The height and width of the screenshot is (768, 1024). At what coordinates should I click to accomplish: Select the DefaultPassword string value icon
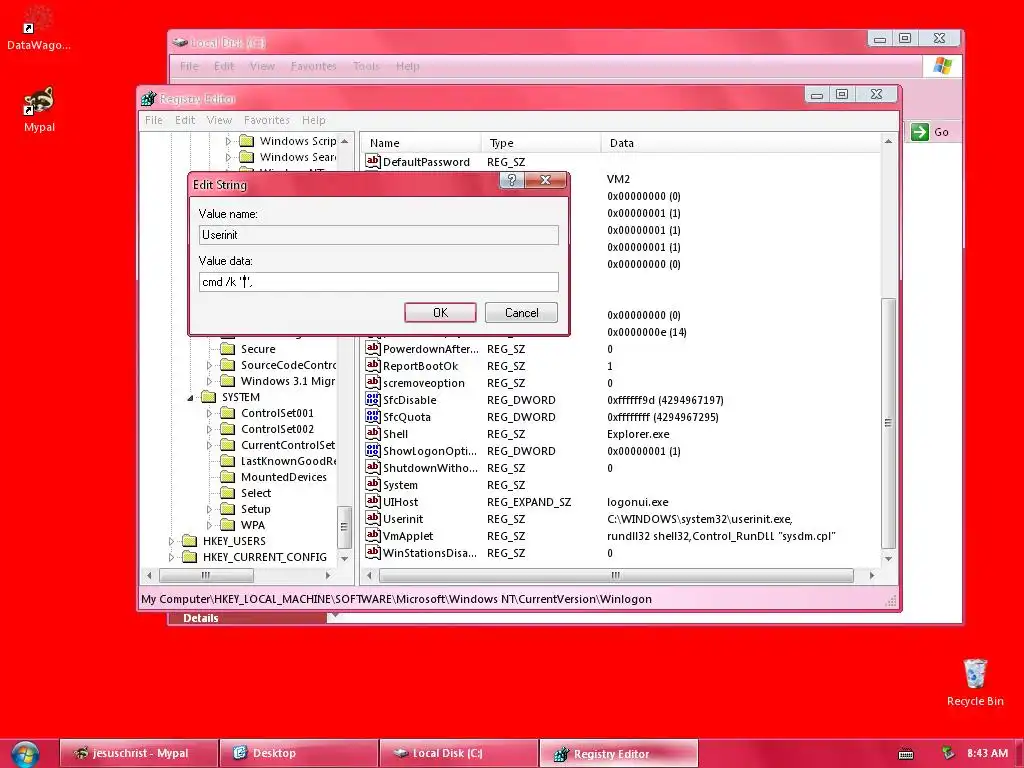pyautogui.click(x=373, y=161)
